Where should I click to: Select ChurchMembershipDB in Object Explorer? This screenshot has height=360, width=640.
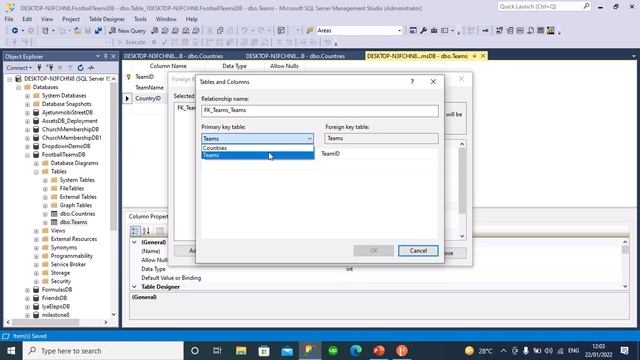70,129
